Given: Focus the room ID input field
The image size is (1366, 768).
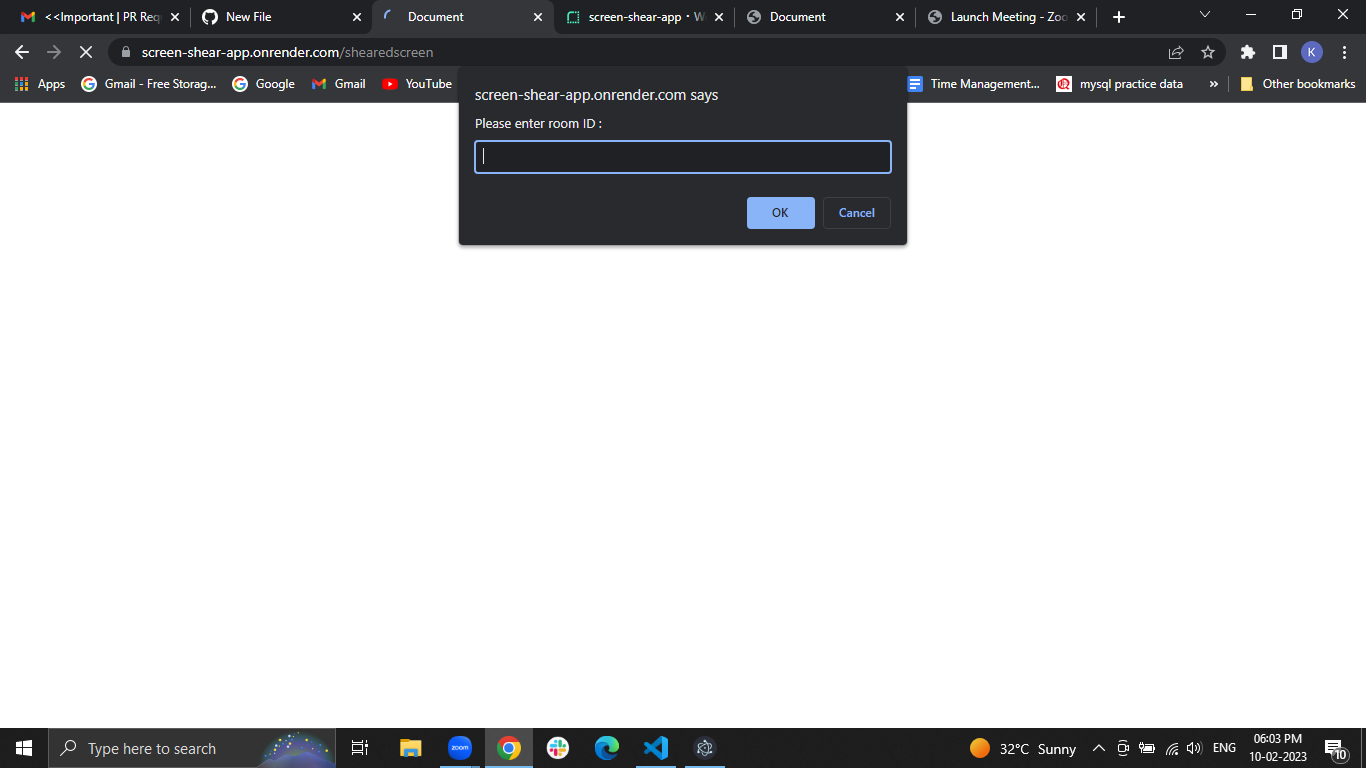Looking at the screenshot, I should (x=683, y=157).
